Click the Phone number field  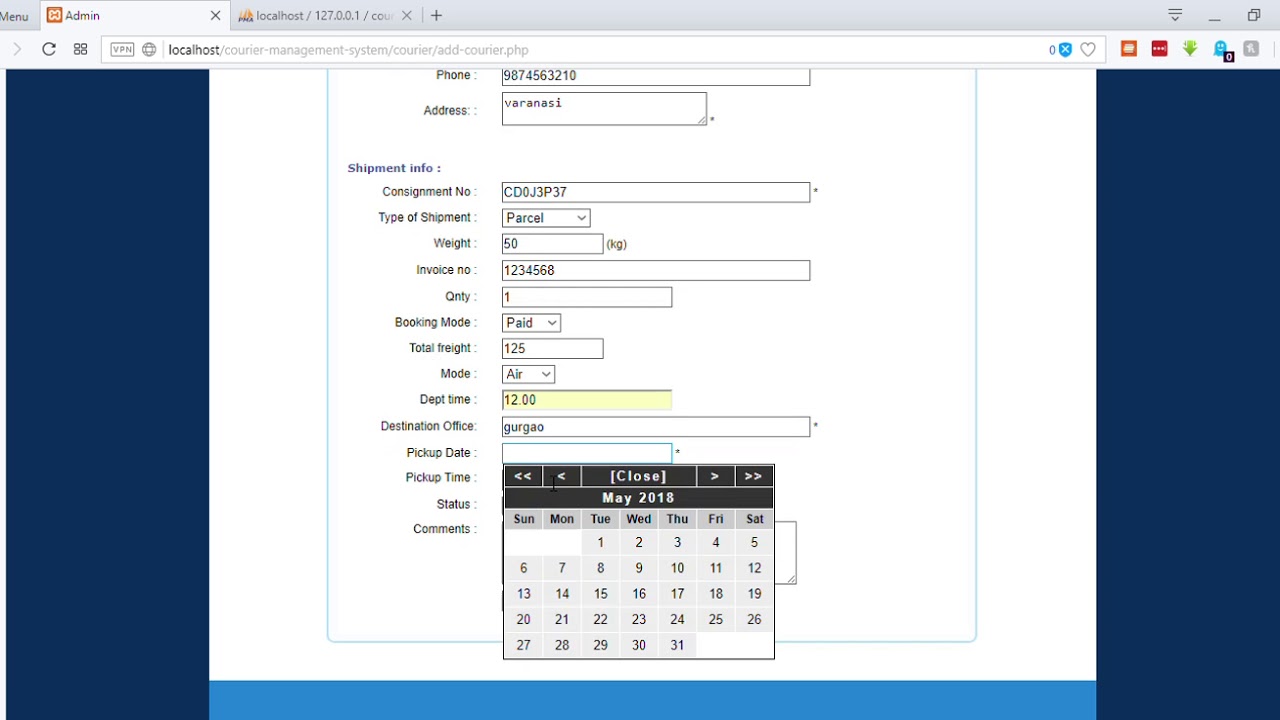(x=656, y=76)
